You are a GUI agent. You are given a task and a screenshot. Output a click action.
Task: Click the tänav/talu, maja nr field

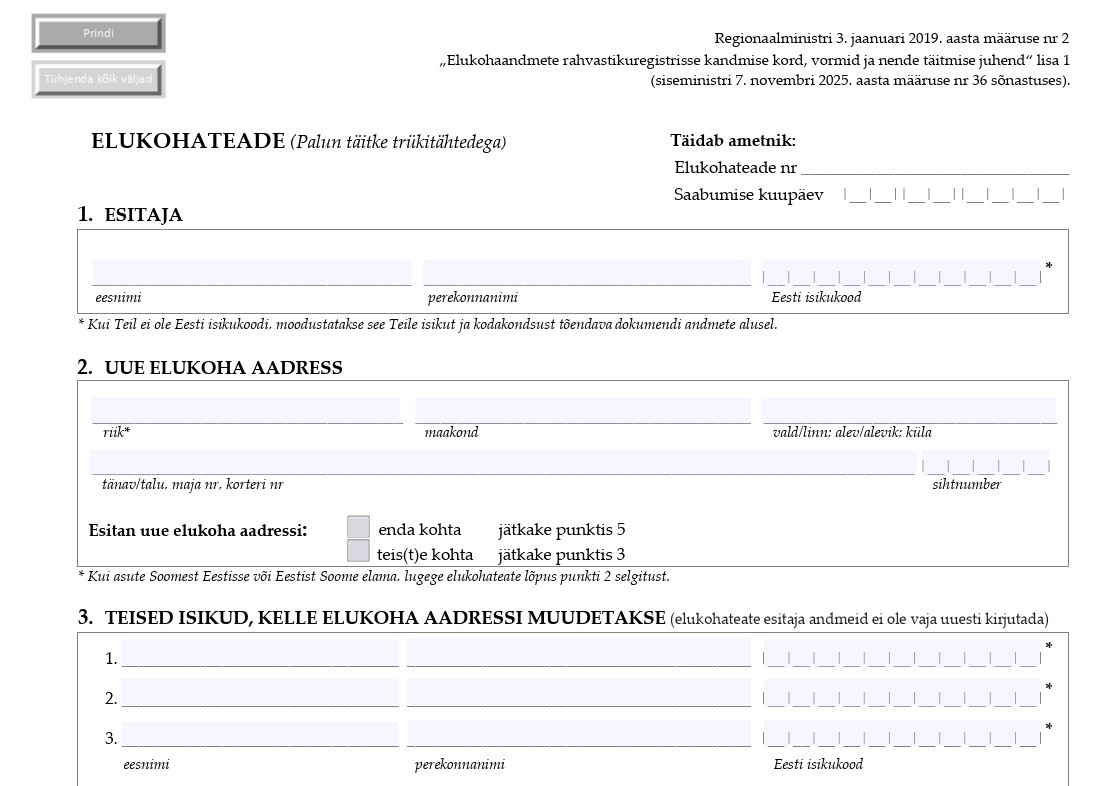pos(500,460)
